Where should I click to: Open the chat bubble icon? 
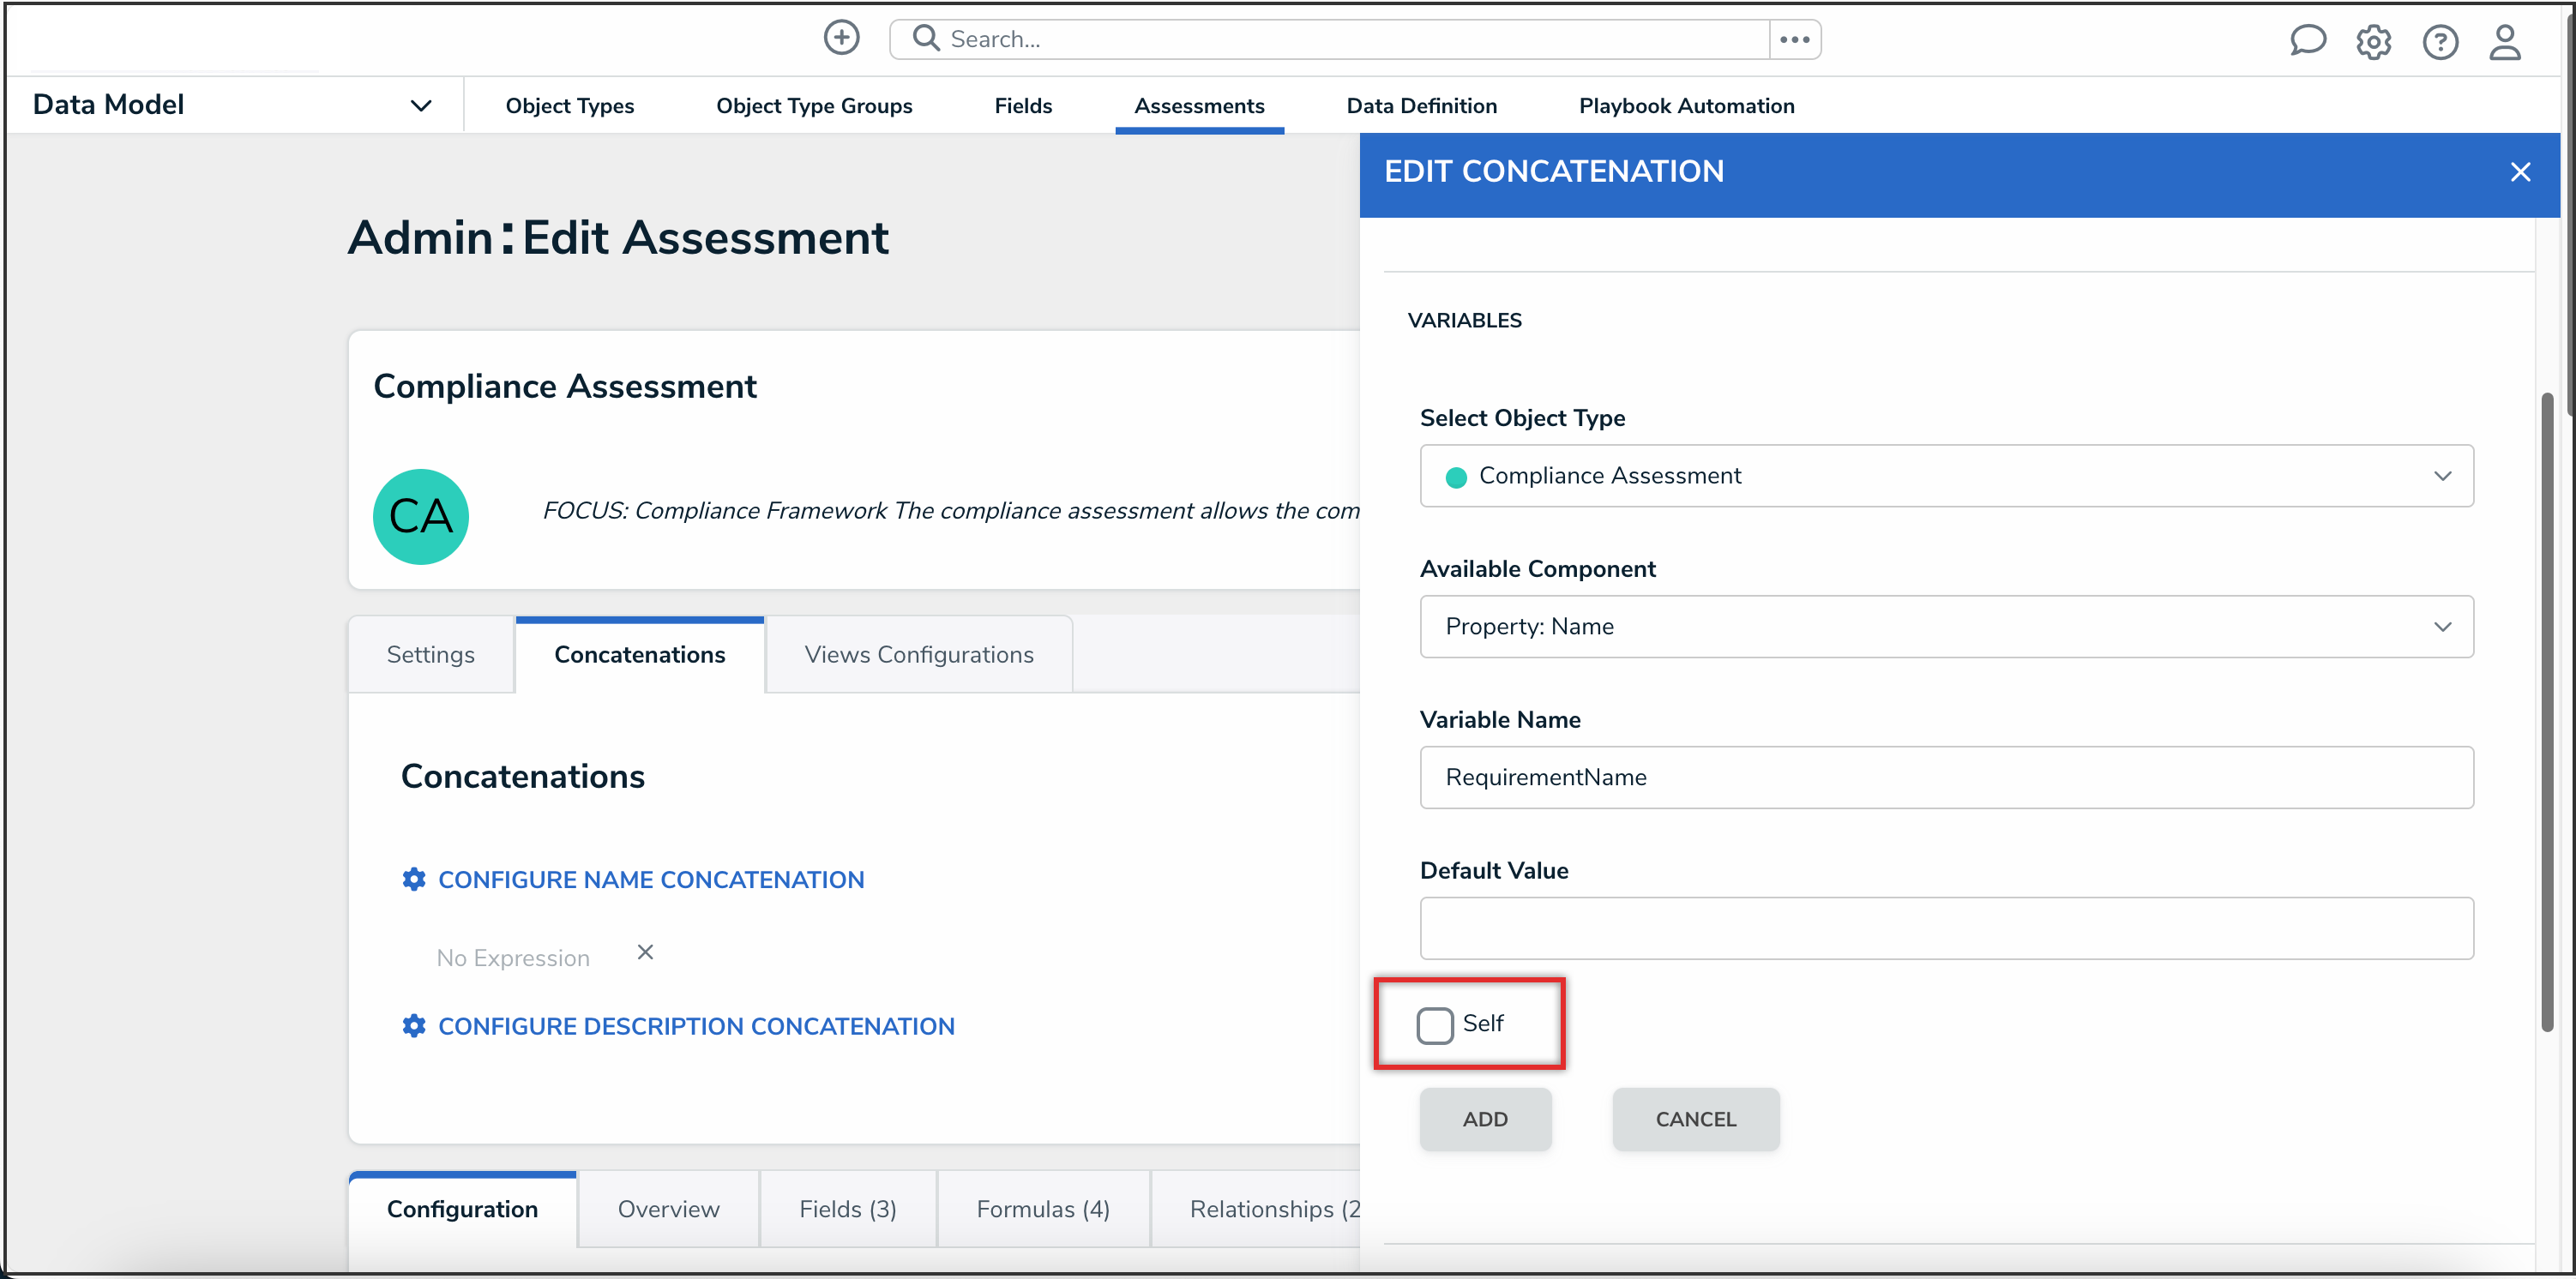[2307, 41]
